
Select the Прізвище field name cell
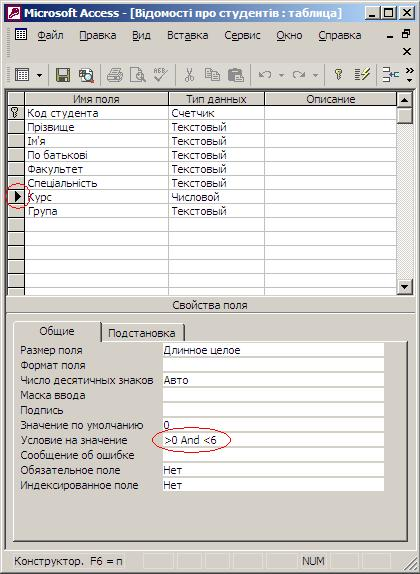(x=96, y=127)
